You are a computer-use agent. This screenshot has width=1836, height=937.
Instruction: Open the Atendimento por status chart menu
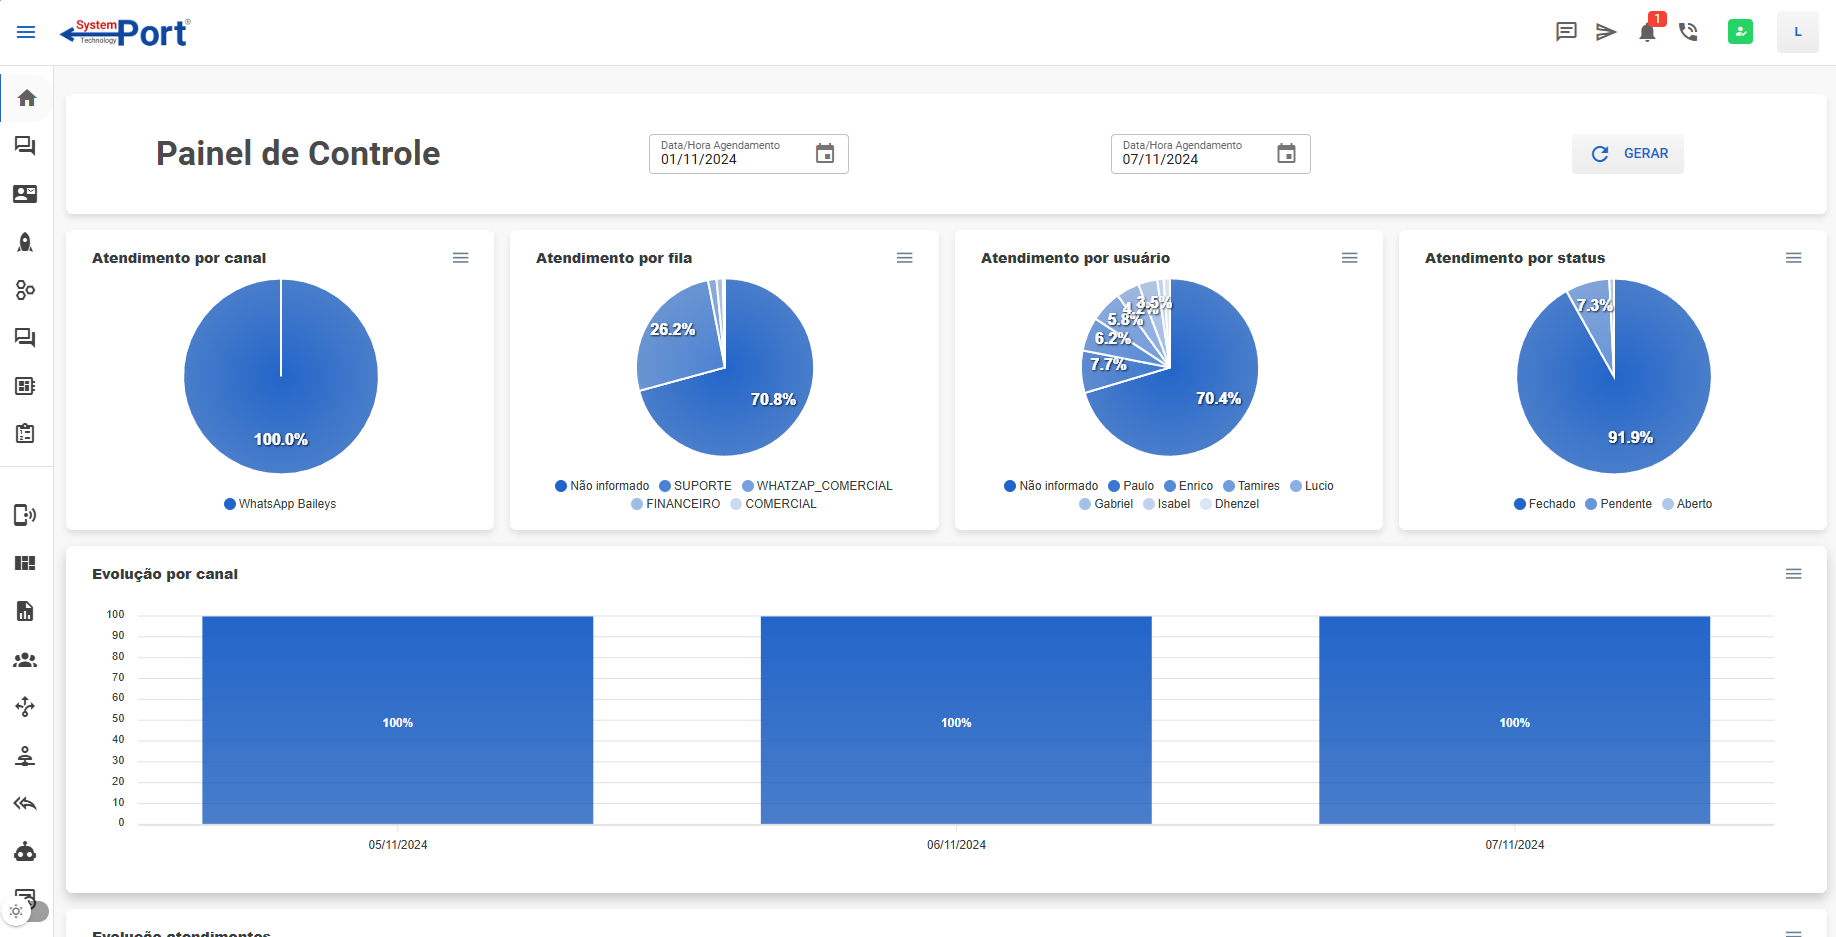pos(1793,258)
